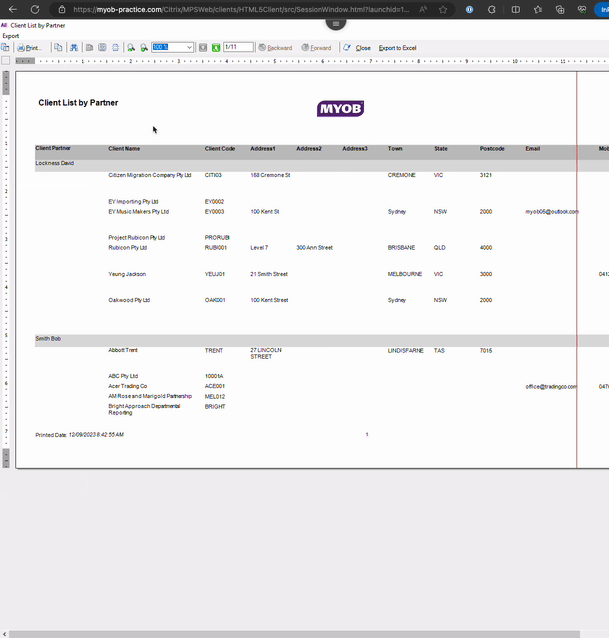Open the Export menu

[10, 35]
